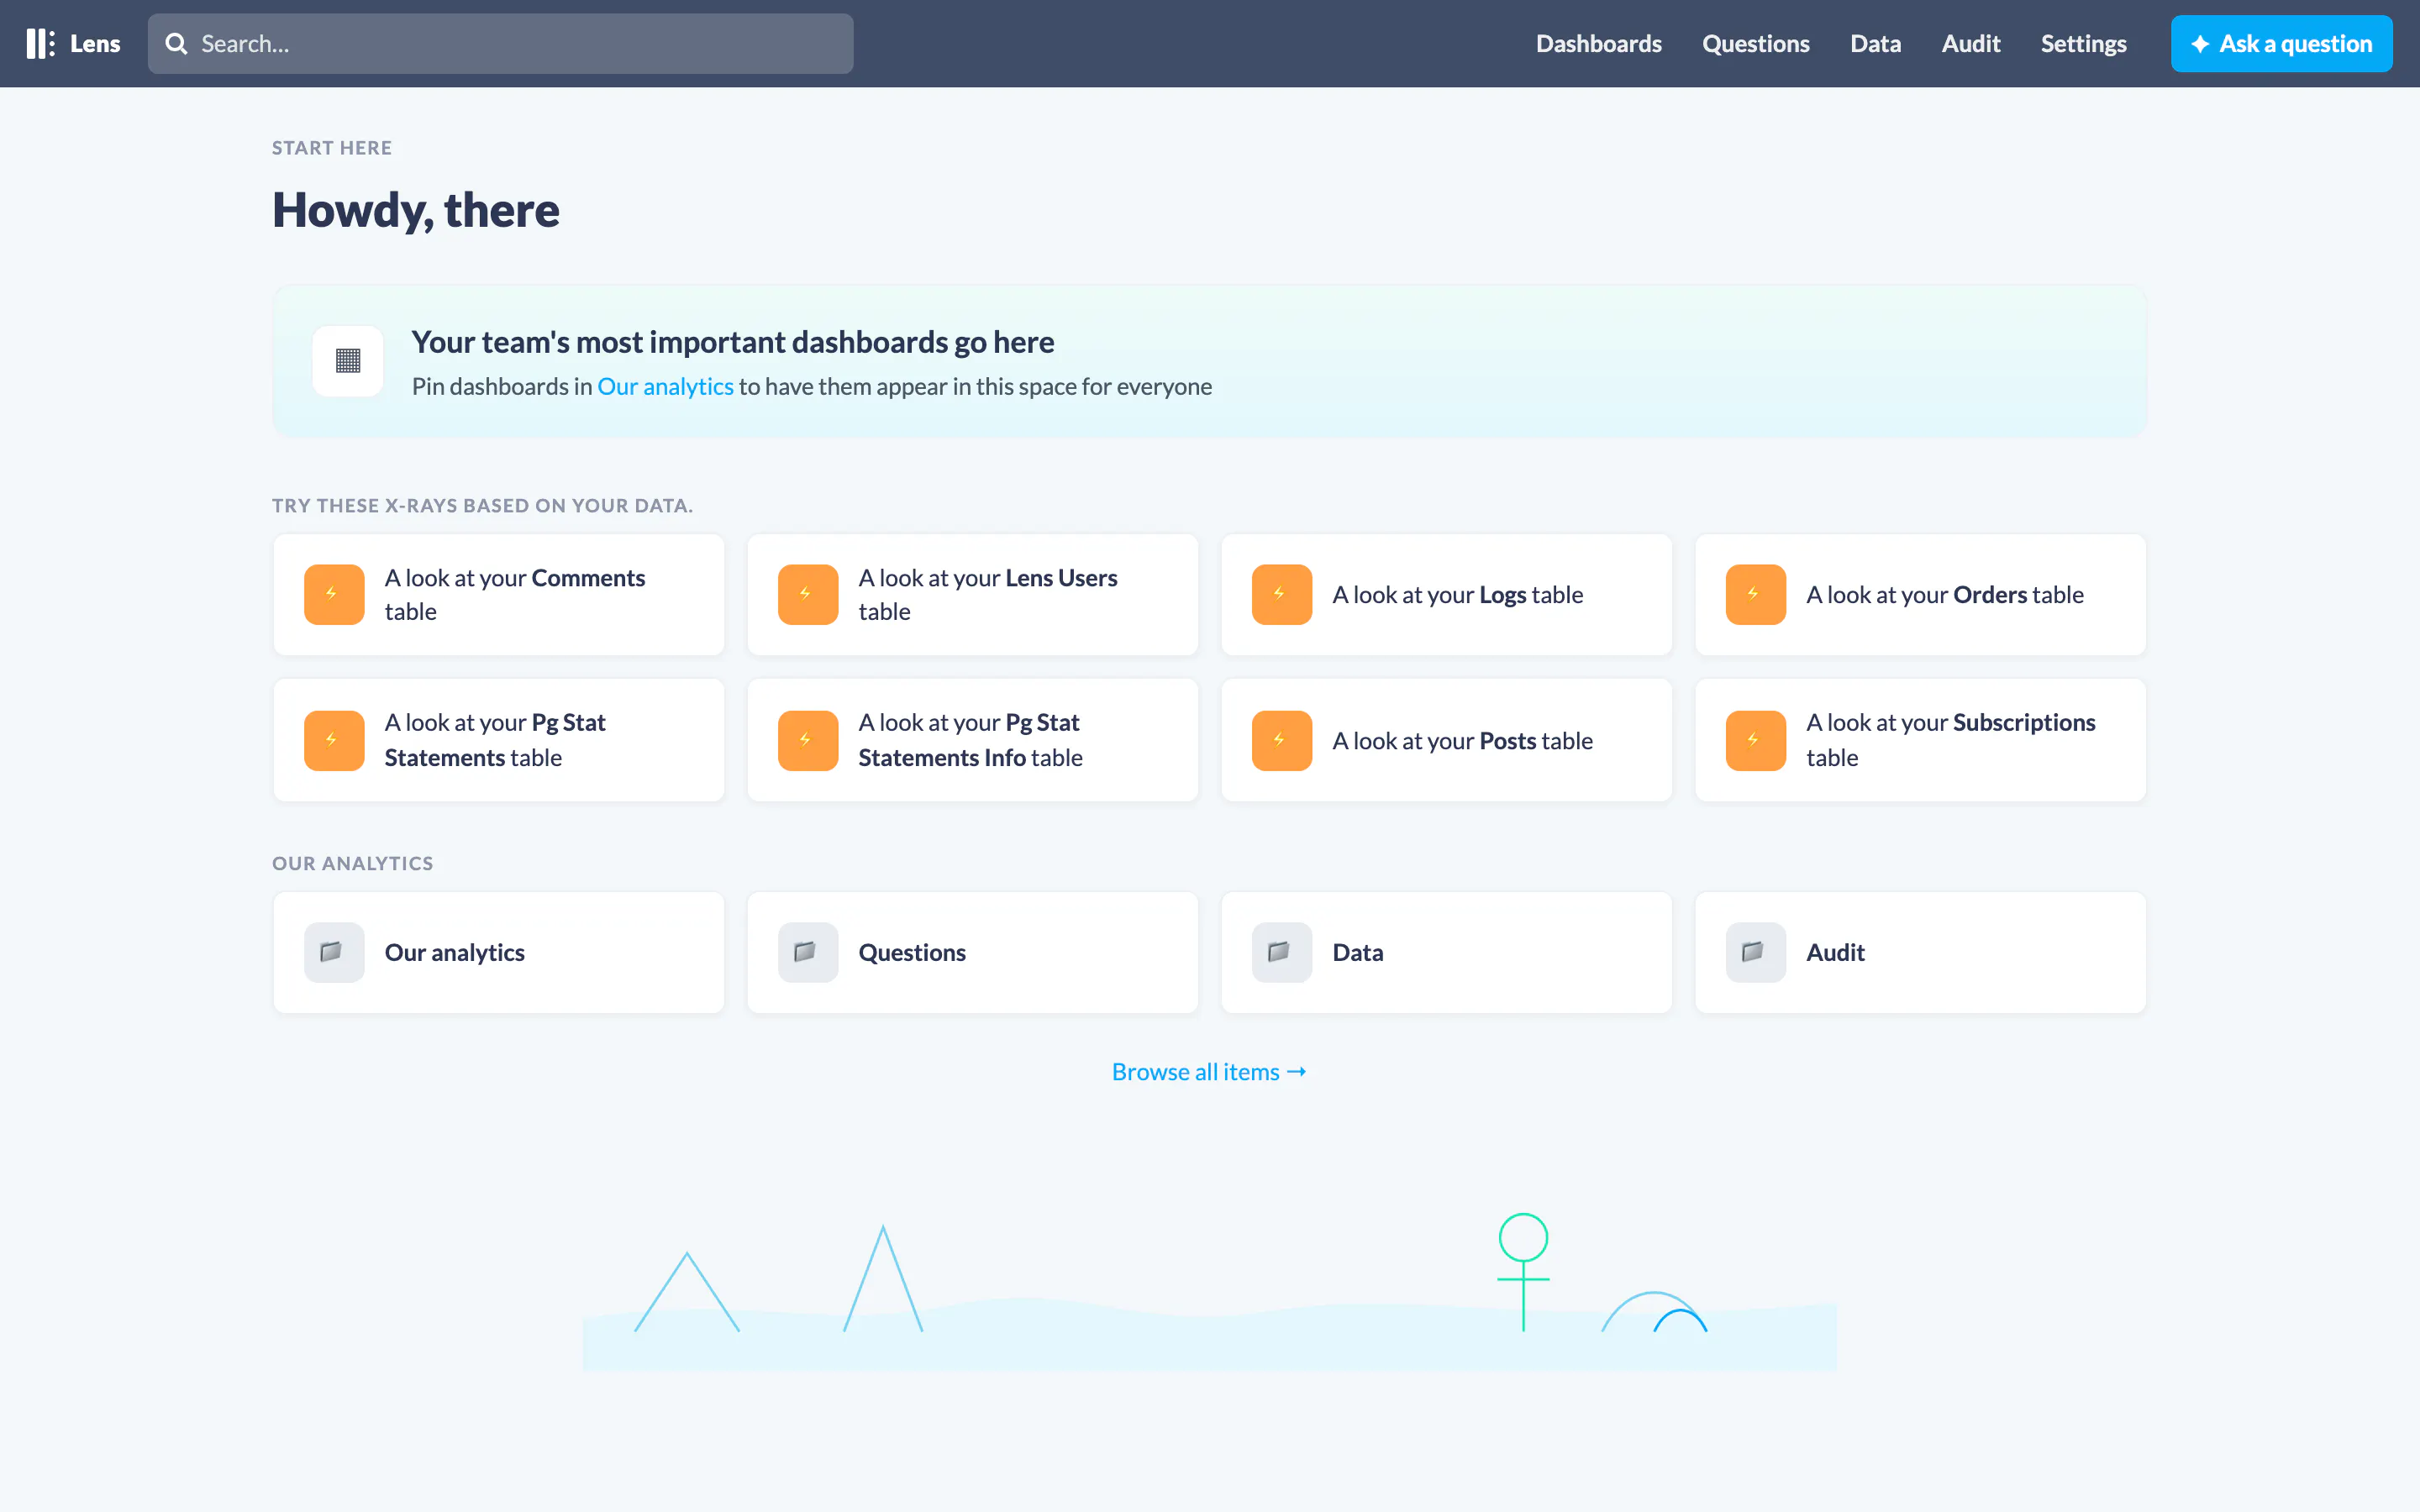
Task: Click the Browse all items link
Action: click(x=1209, y=1071)
